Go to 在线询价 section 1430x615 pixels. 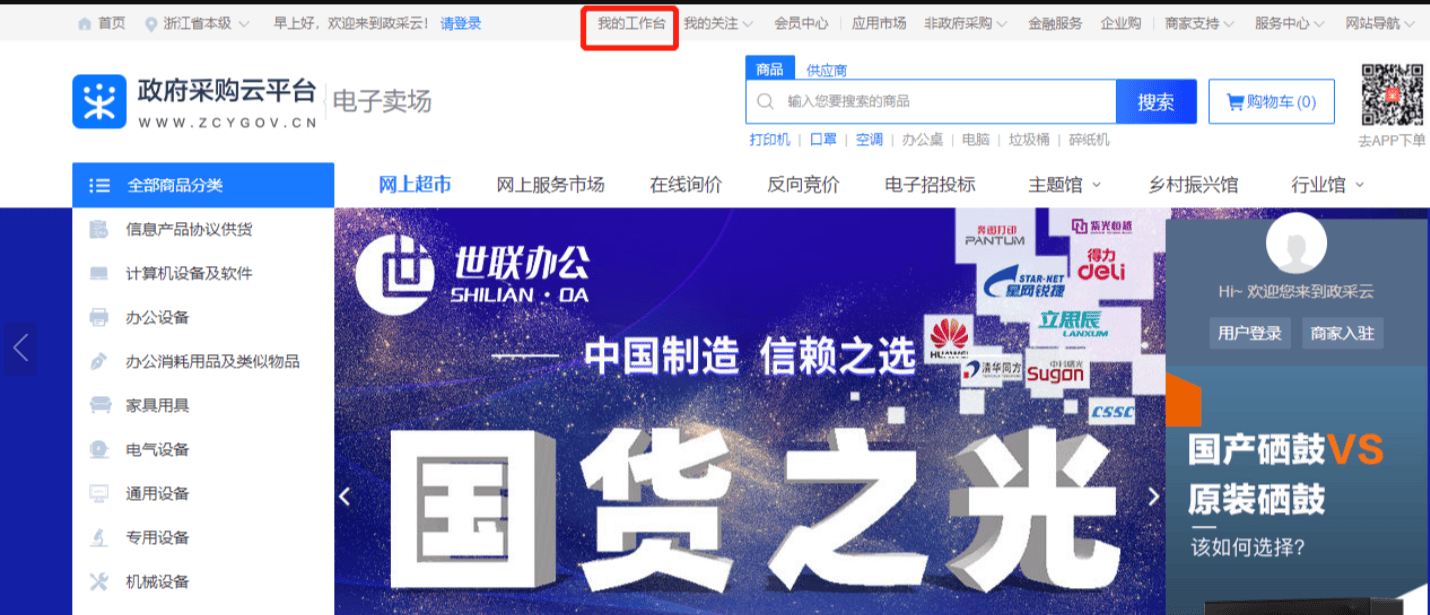686,184
